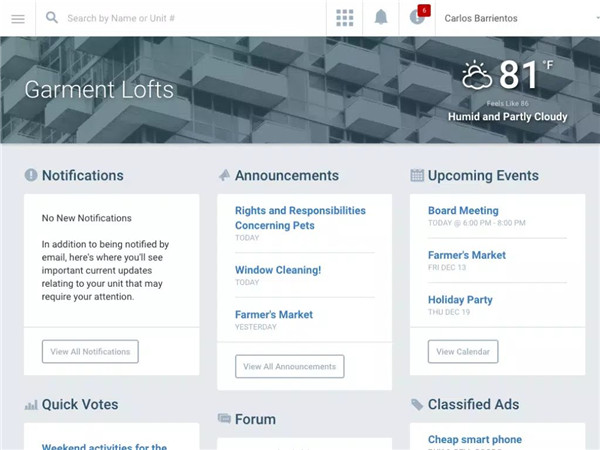Click the notification bell icon
This screenshot has width=600, height=450.
(x=381, y=18)
